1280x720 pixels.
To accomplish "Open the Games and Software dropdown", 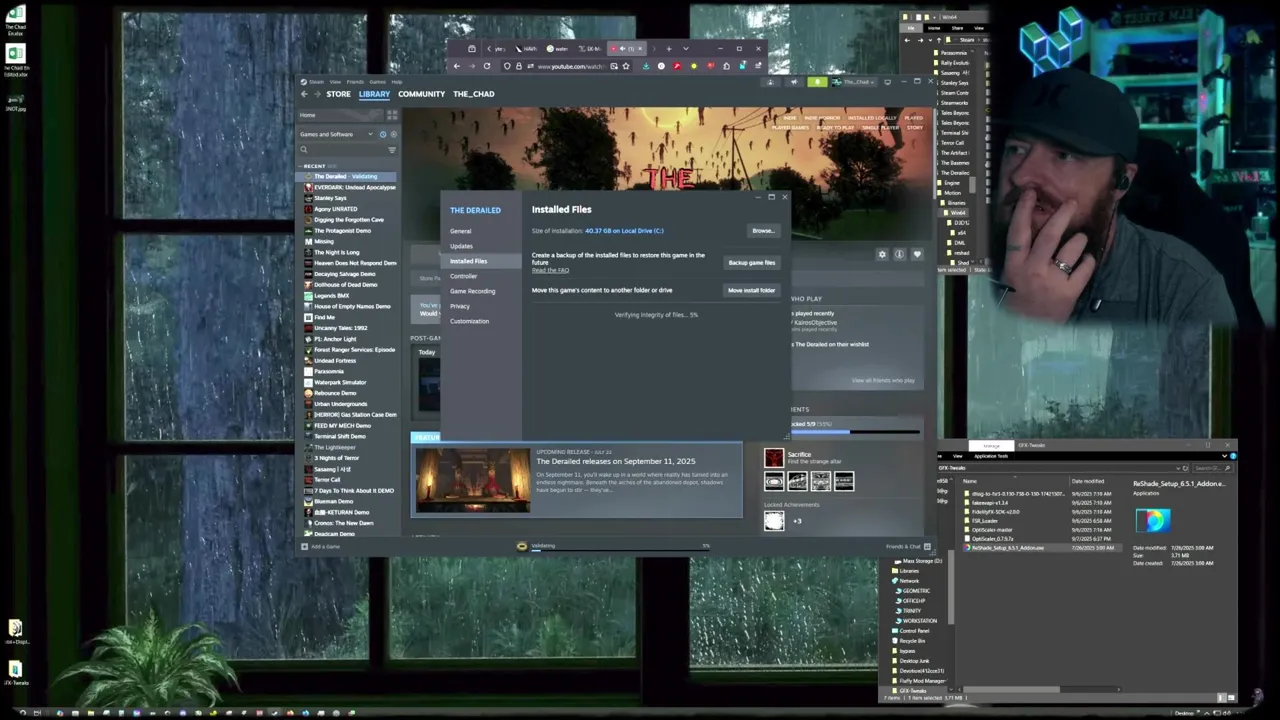I will [336, 134].
